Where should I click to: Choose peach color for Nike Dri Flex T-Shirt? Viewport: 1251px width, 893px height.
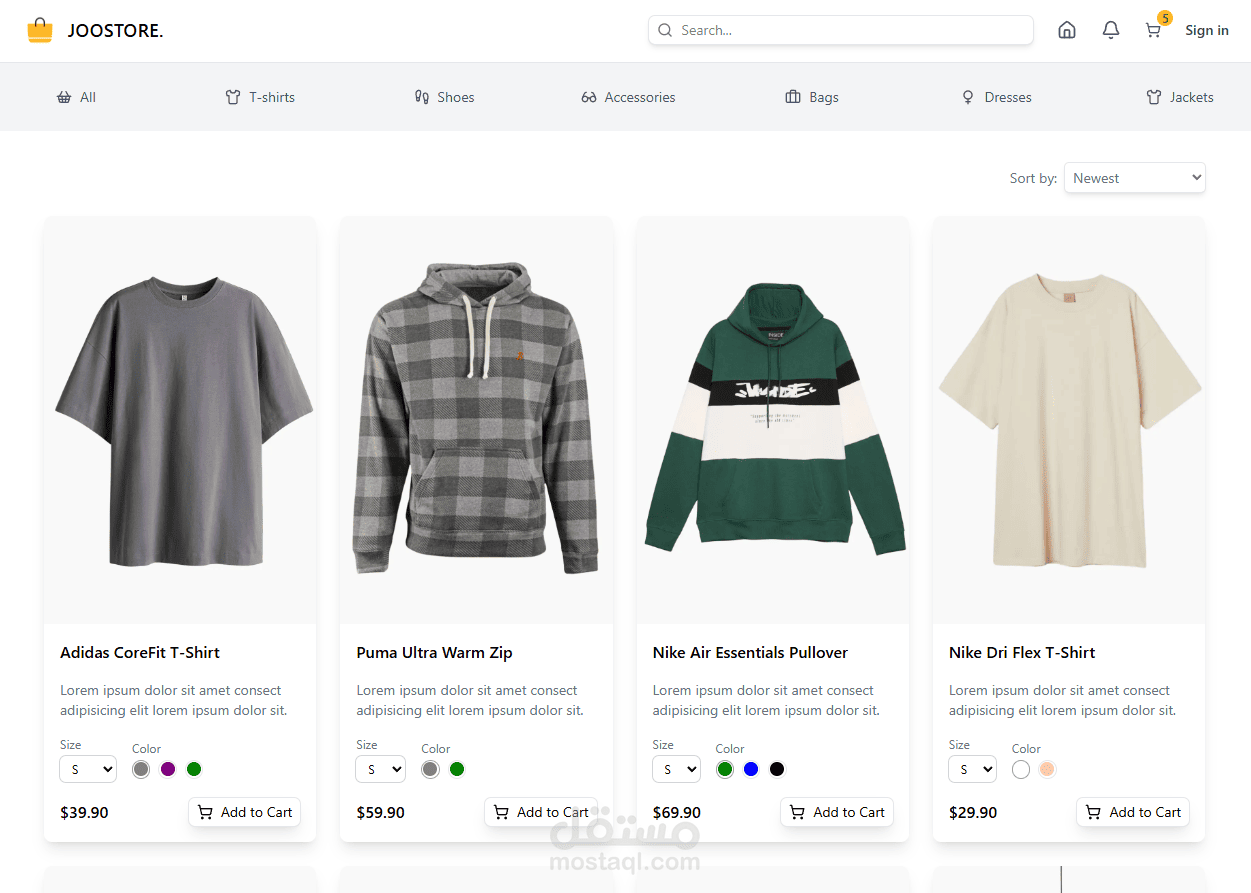1047,769
